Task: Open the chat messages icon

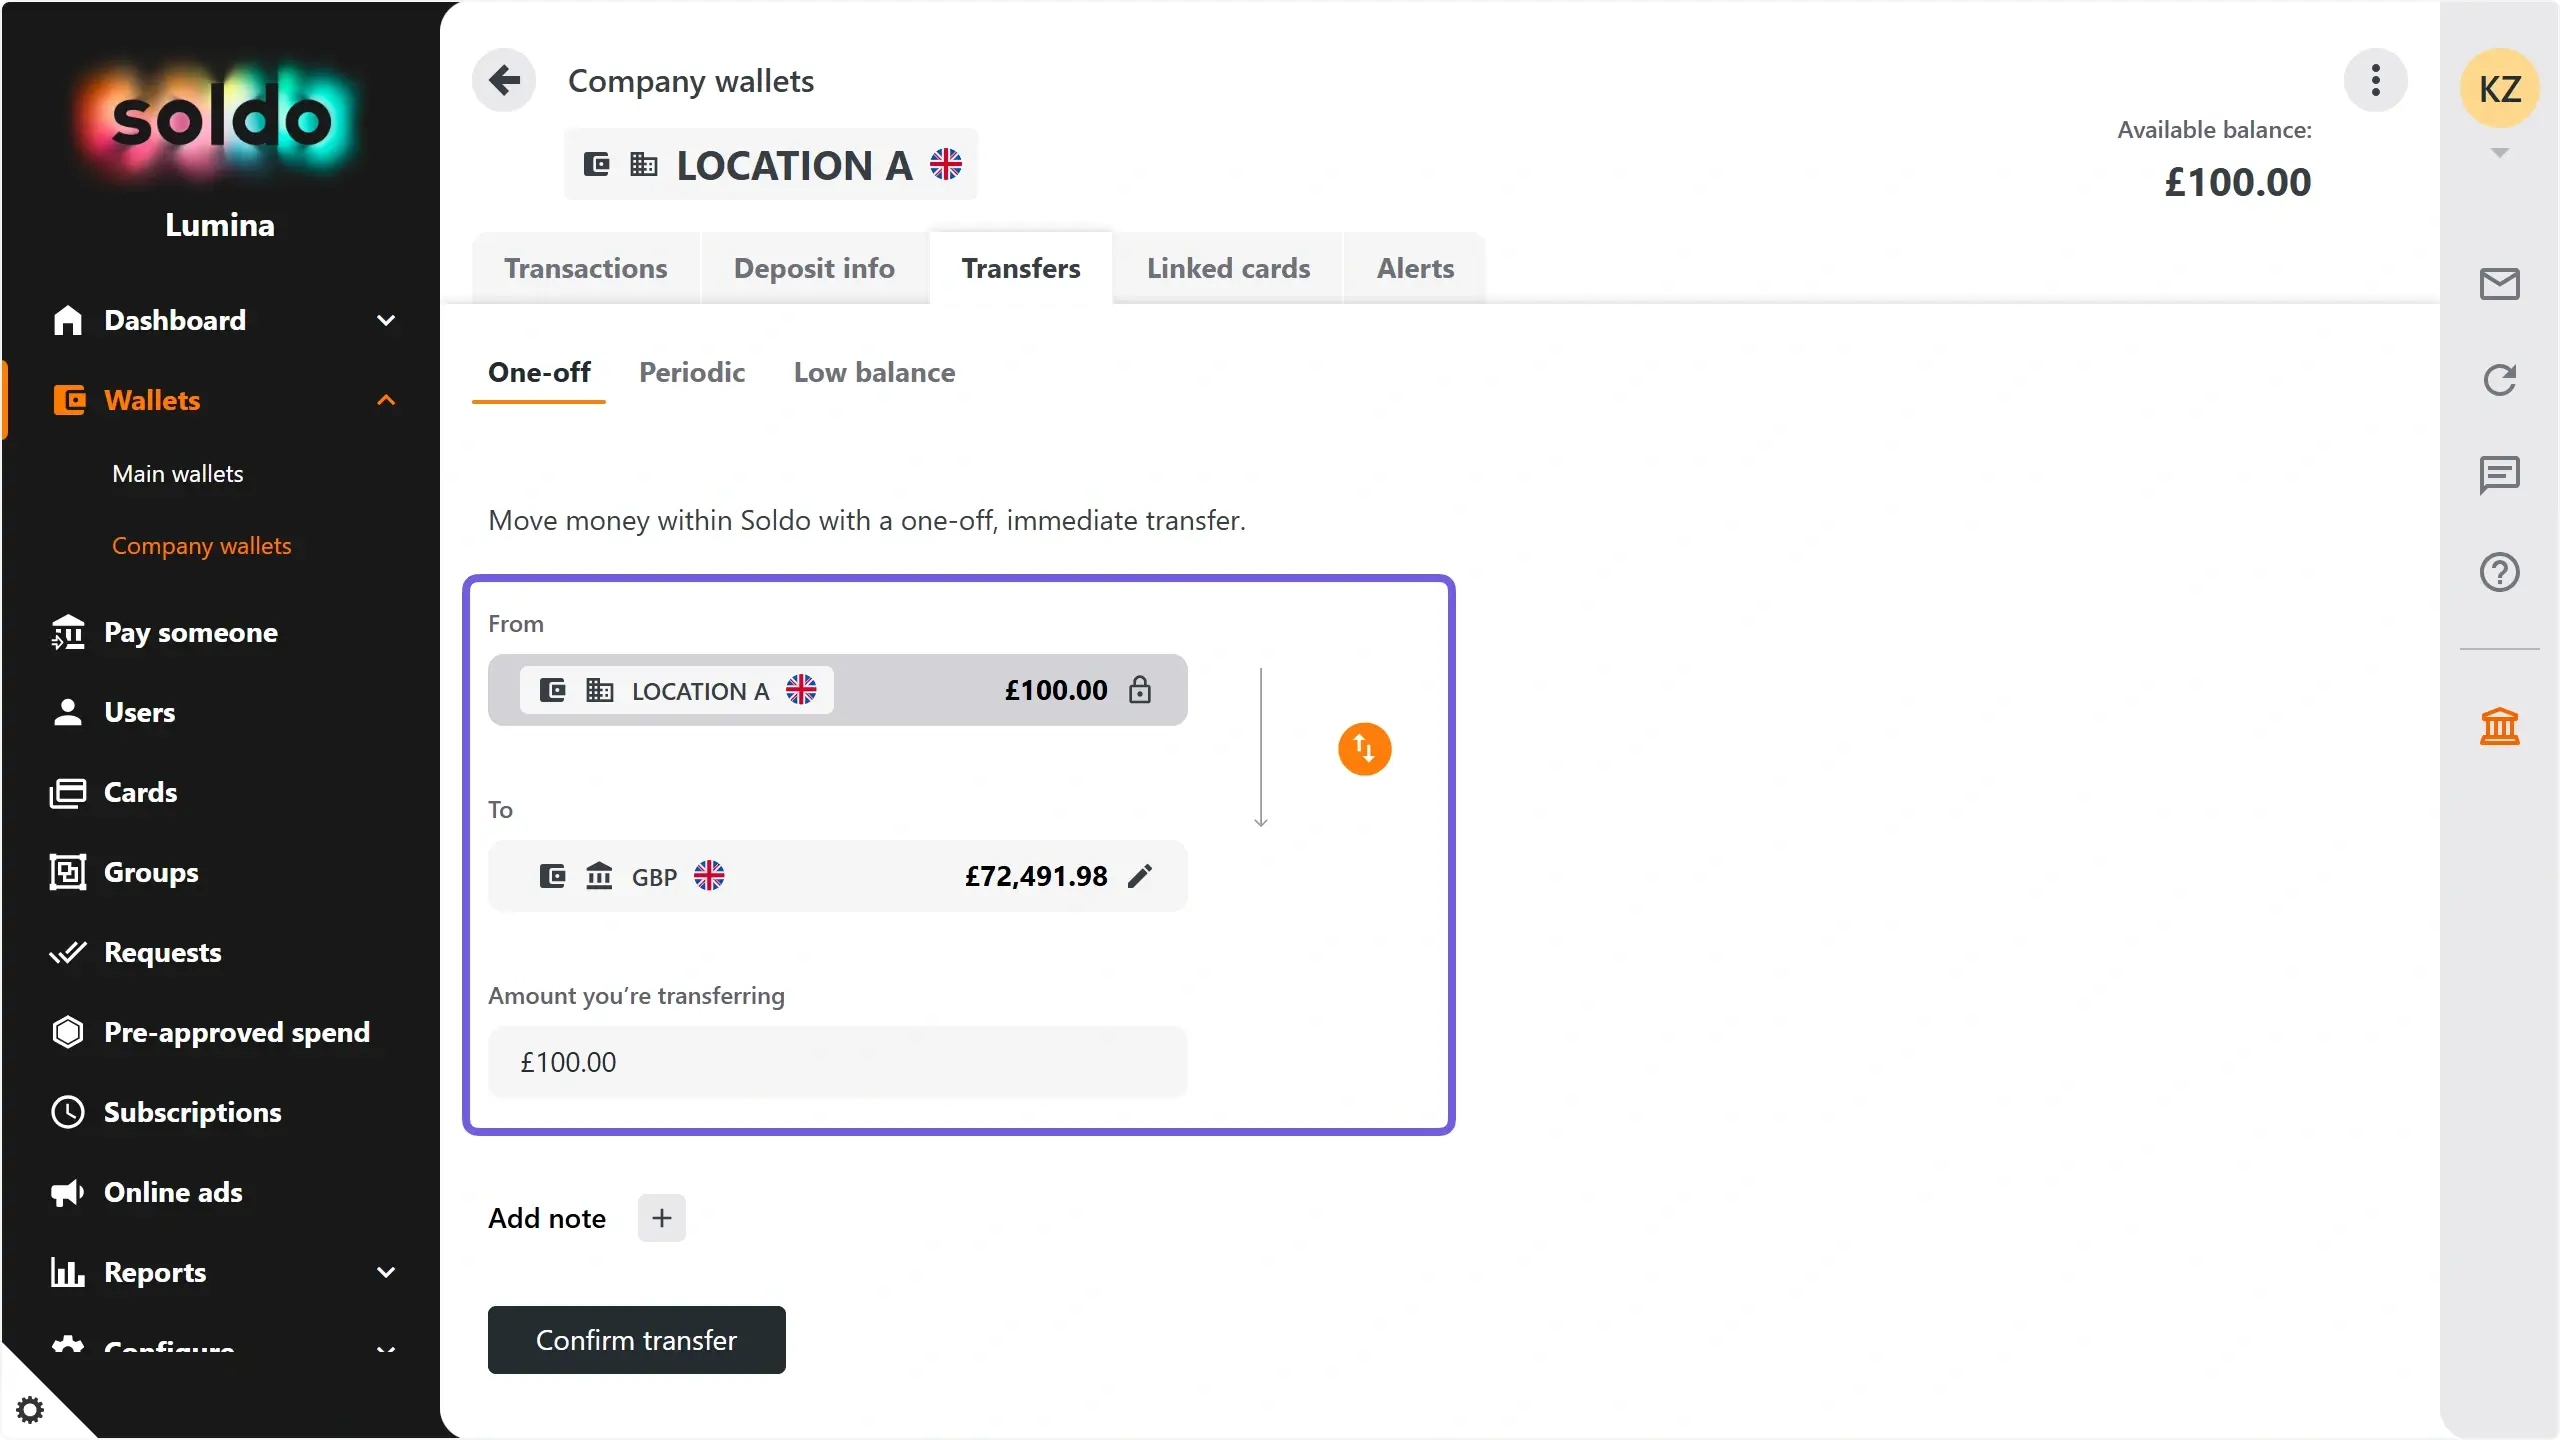Action: coord(2499,475)
